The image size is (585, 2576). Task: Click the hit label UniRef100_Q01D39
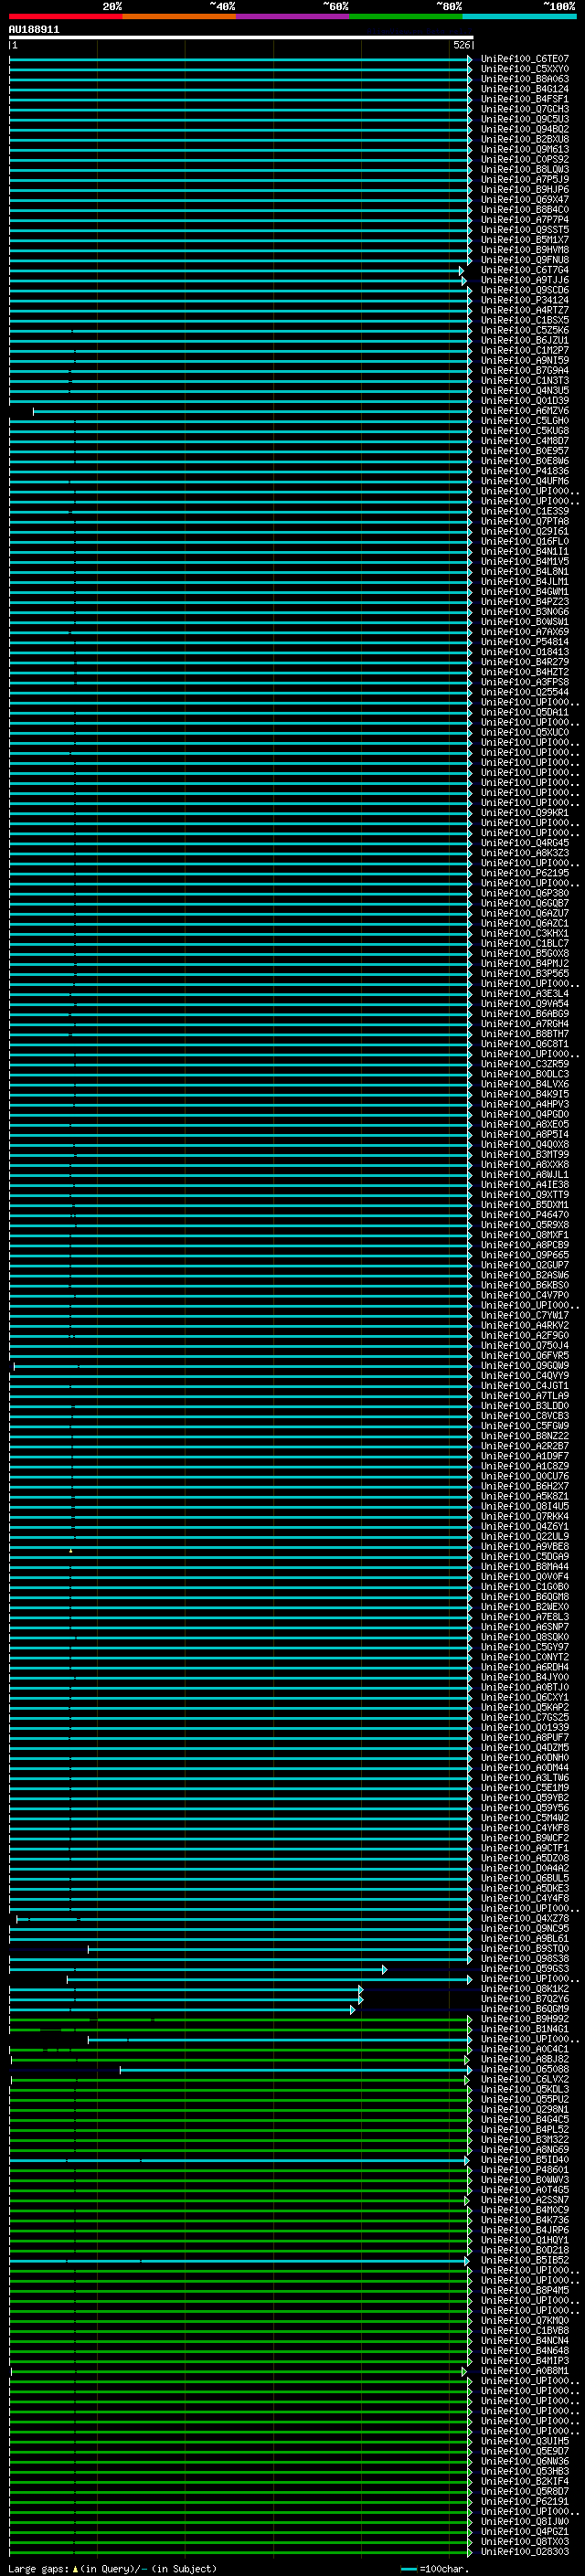524,401
